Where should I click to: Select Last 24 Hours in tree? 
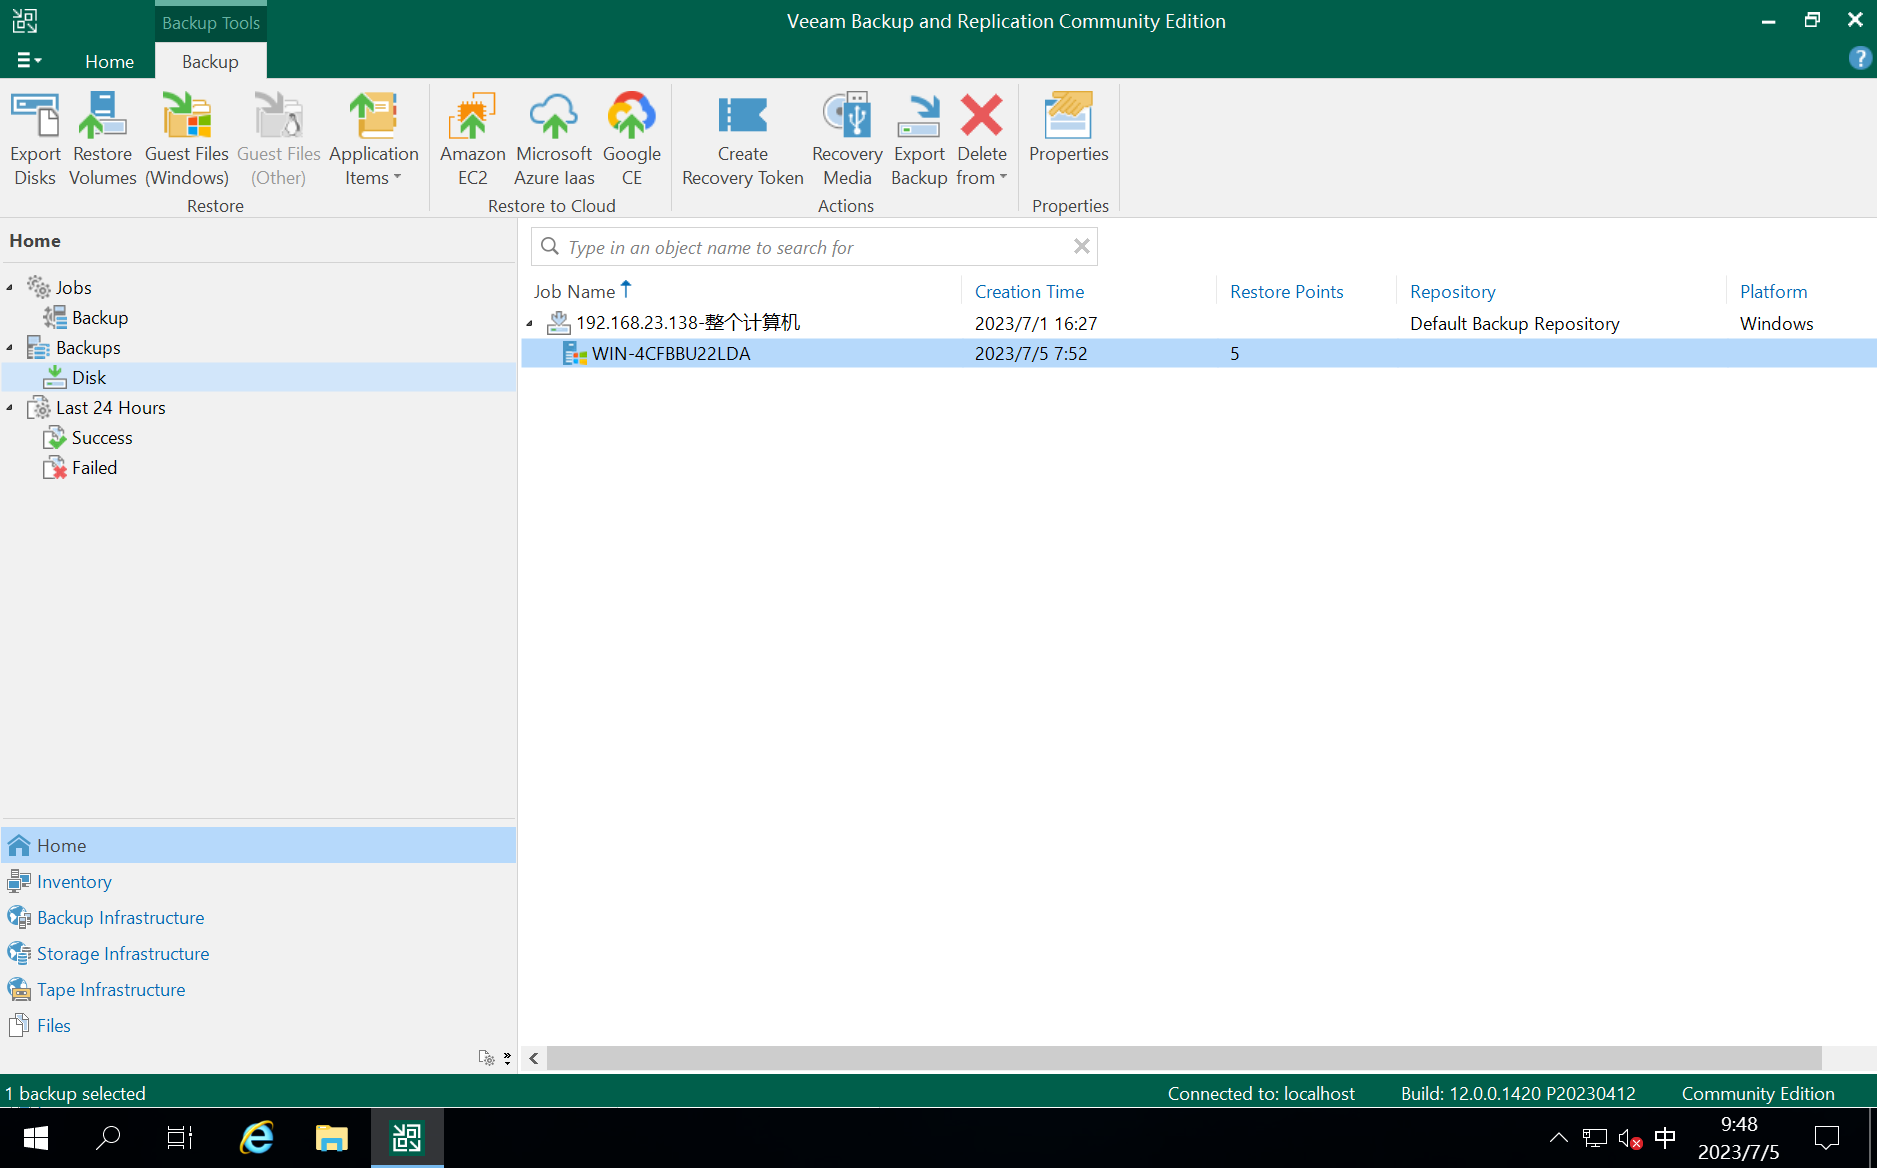[x=110, y=408]
